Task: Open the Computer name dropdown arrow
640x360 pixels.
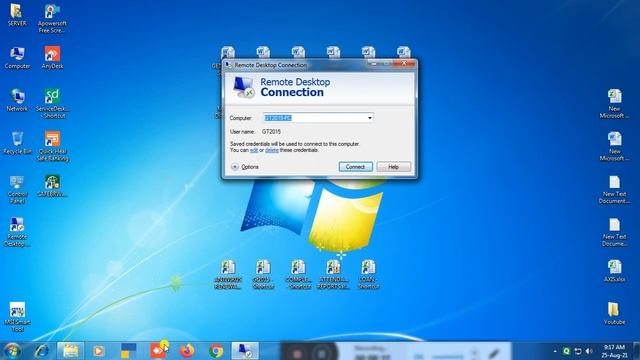Action: click(x=370, y=118)
